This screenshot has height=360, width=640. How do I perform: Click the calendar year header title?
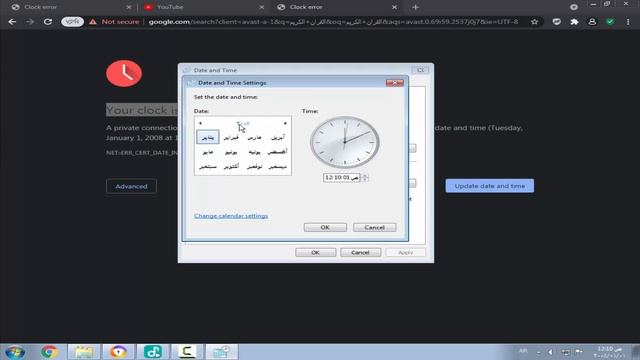tap(243, 123)
